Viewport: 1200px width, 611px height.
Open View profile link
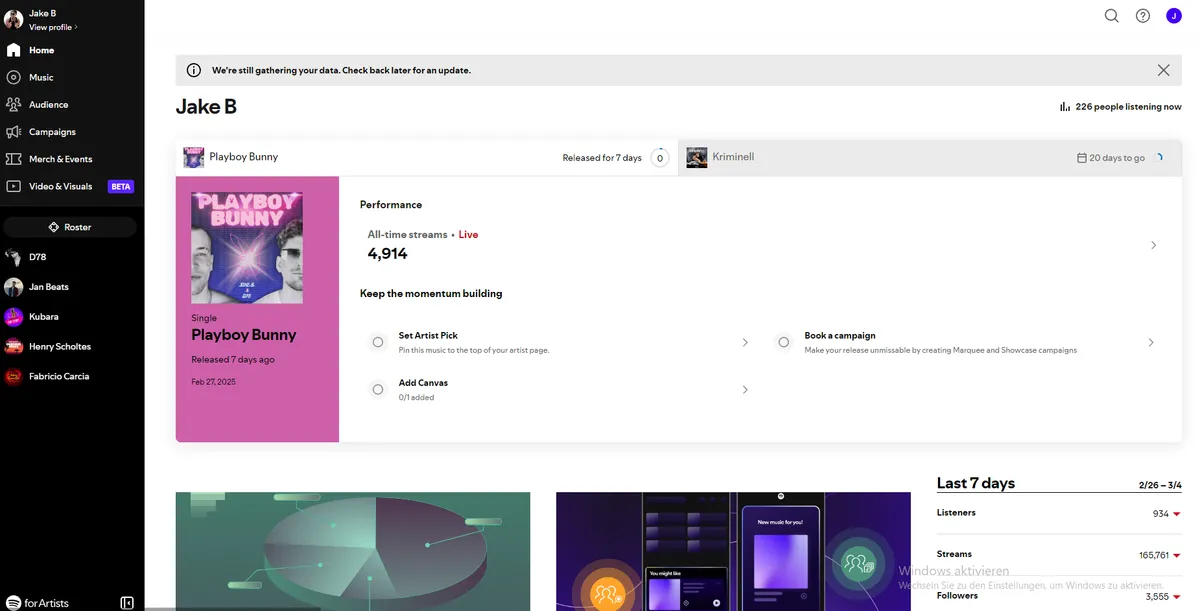pos(53,27)
